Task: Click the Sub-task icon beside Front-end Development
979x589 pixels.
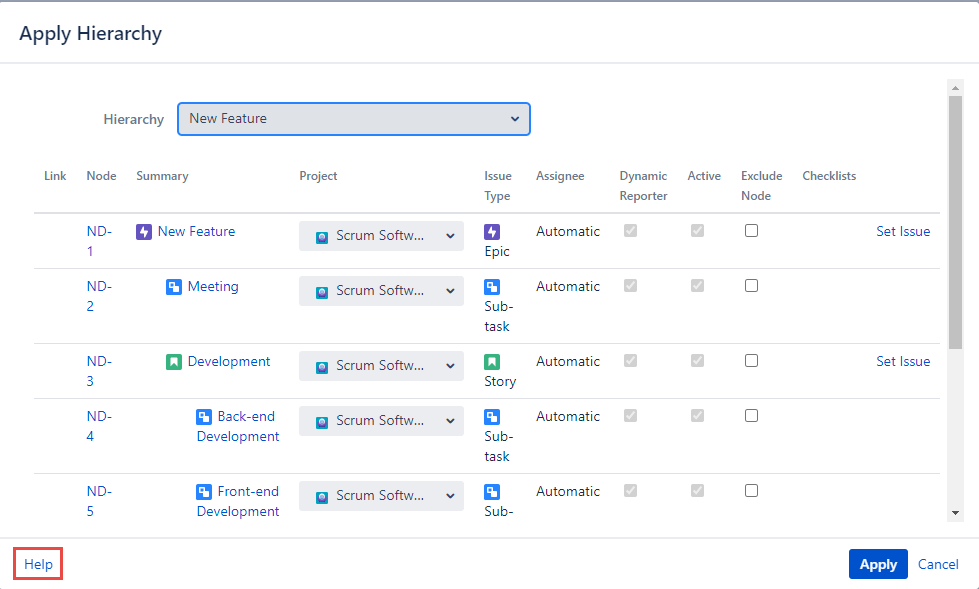Action: tap(204, 492)
